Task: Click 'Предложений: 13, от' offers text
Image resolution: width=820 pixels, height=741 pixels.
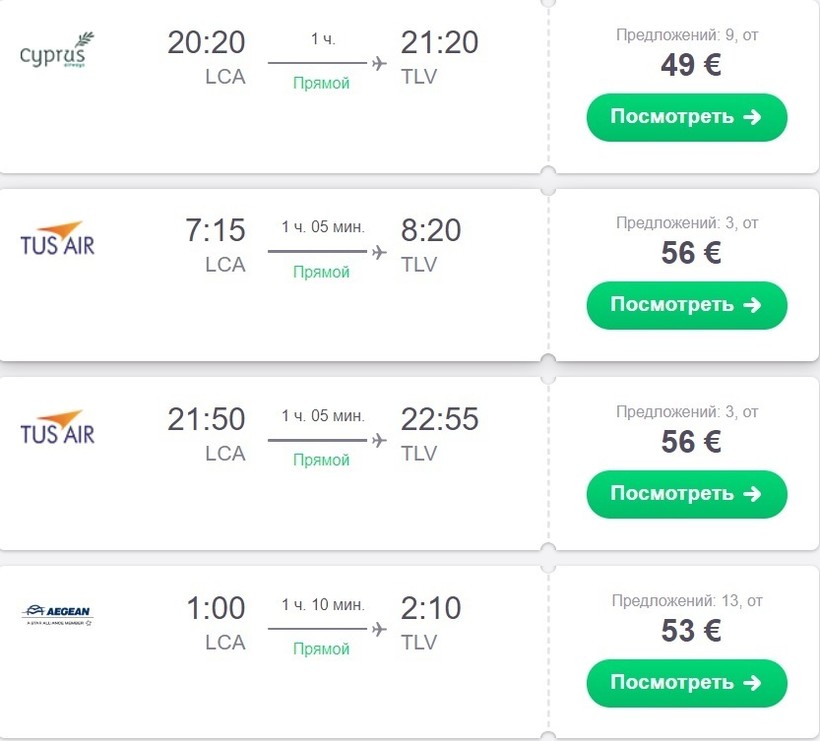Action: coord(687,601)
